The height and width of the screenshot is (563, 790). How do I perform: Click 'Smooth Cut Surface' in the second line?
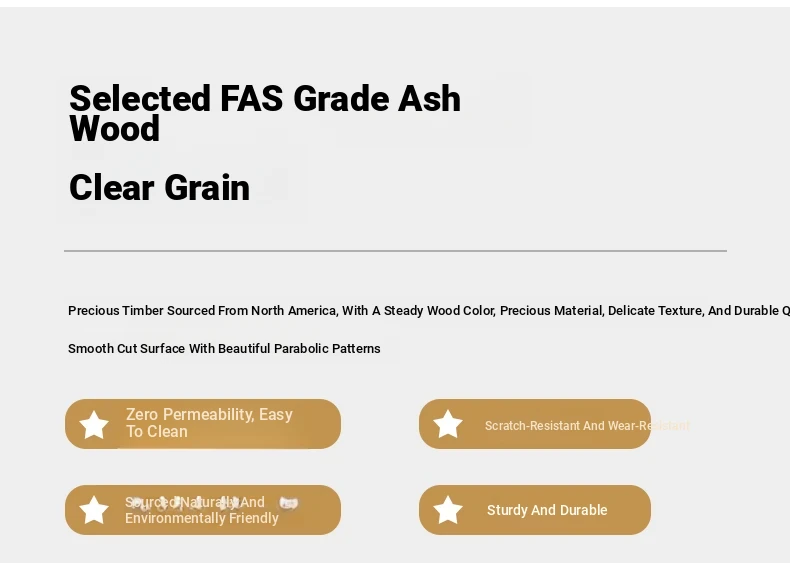pyautogui.click(x=126, y=349)
